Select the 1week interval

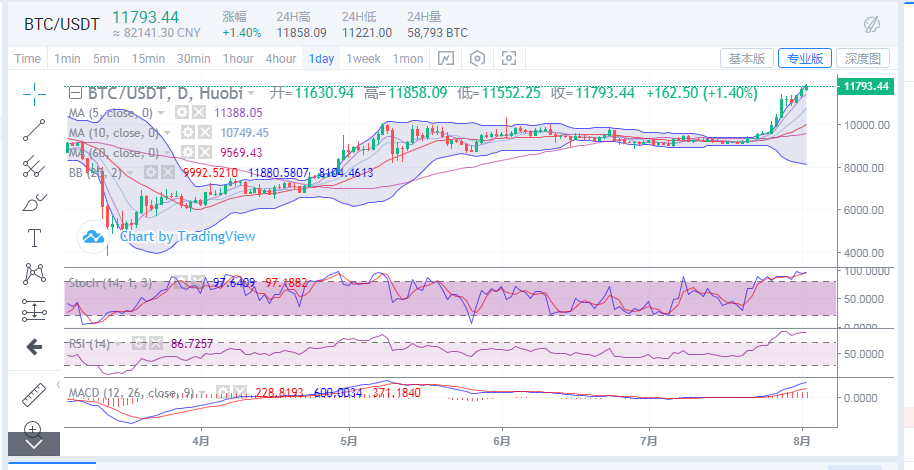coord(363,58)
